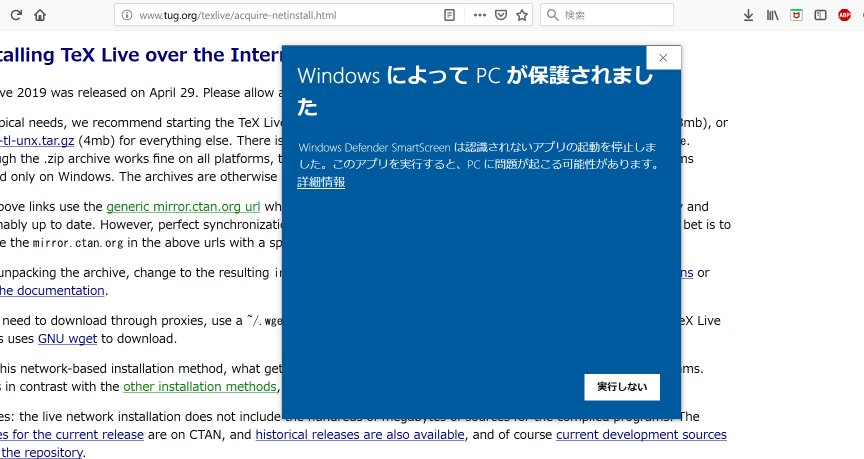Save page to Pocket

tap(501, 15)
